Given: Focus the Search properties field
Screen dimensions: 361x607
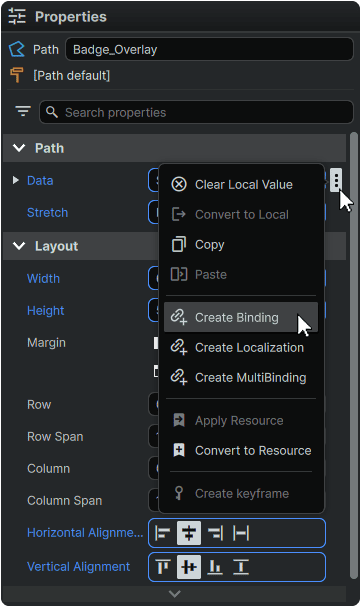Looking at the screenshot, I should coord(196,112).
